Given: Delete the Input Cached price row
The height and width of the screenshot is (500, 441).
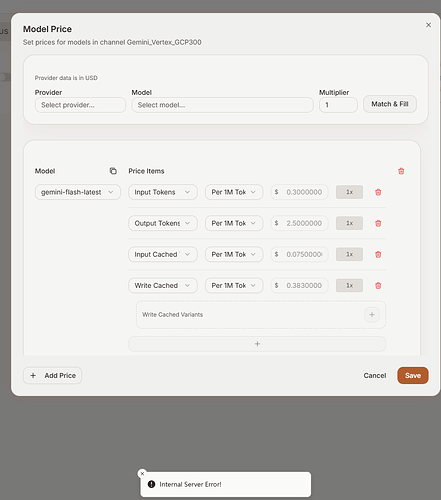Looking at the screenshot, I should tap(378, 255).
